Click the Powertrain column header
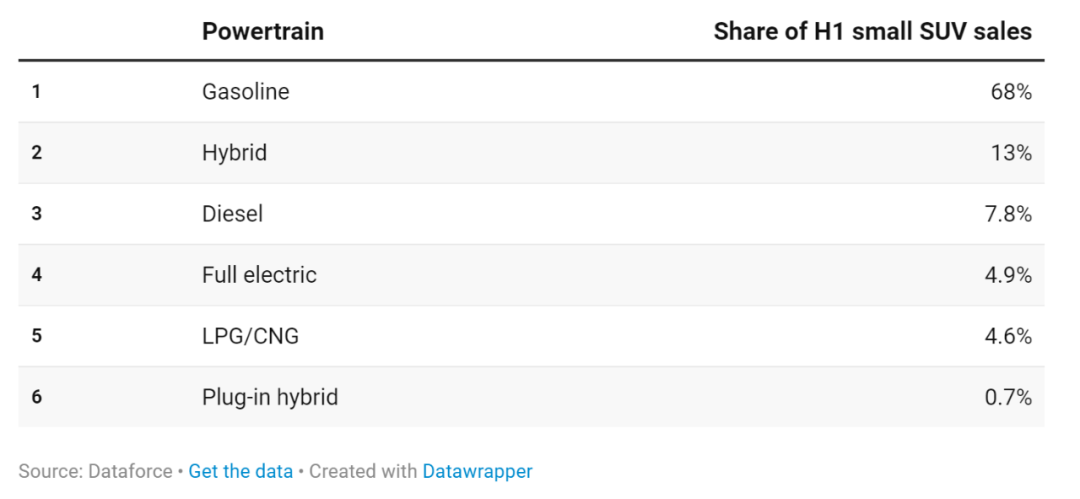Image resolution: width=1080 pixels, height=499 pixels. coord(263,31)
